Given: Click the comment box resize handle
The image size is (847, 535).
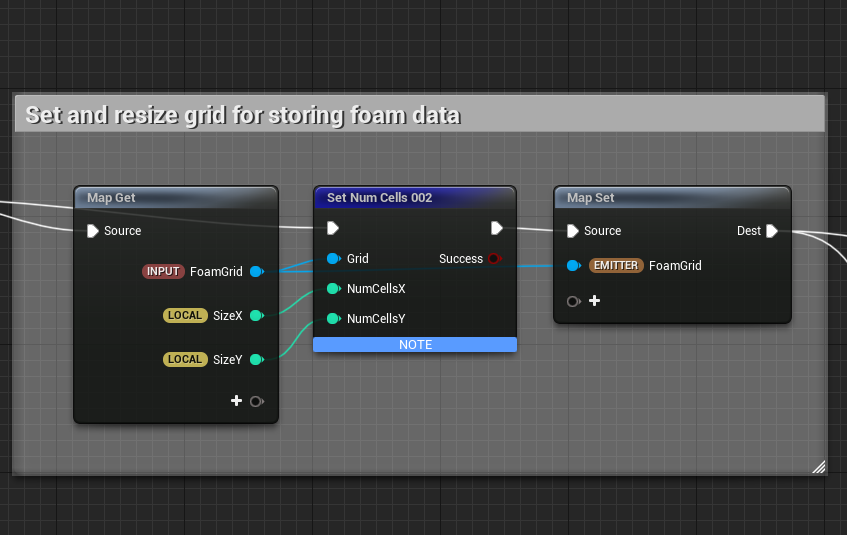Looking at the screenshot, I should (x=818, y=465).
